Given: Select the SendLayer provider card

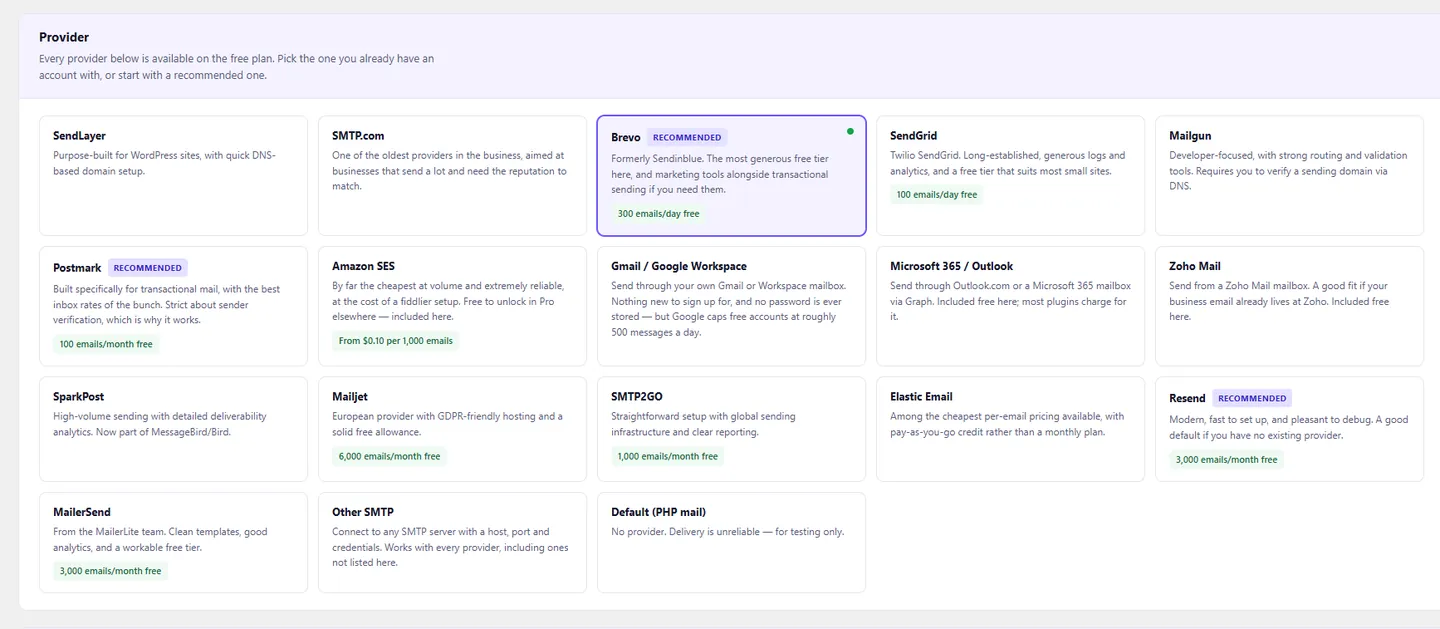Looking at the screenshot, I should coord(173,176).
